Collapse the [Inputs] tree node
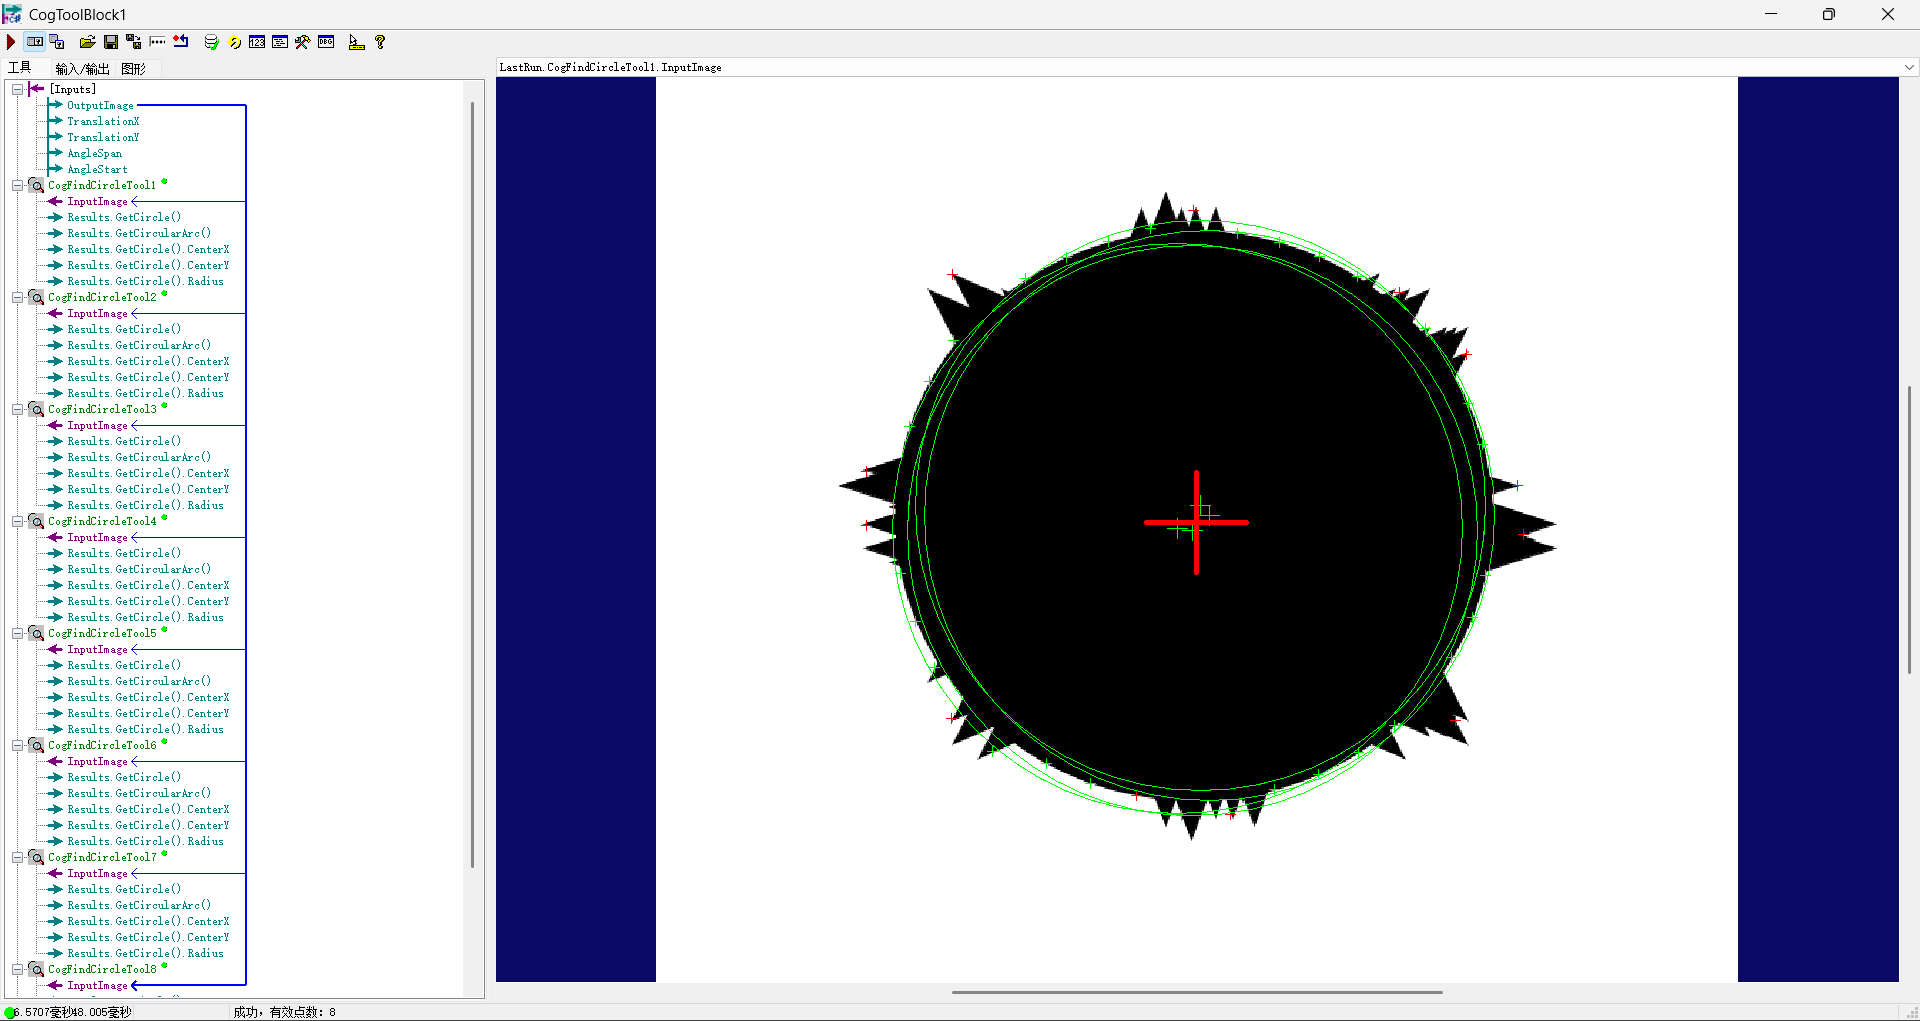The width and height of the screenshot is (1920, 1021). [17, 89]
